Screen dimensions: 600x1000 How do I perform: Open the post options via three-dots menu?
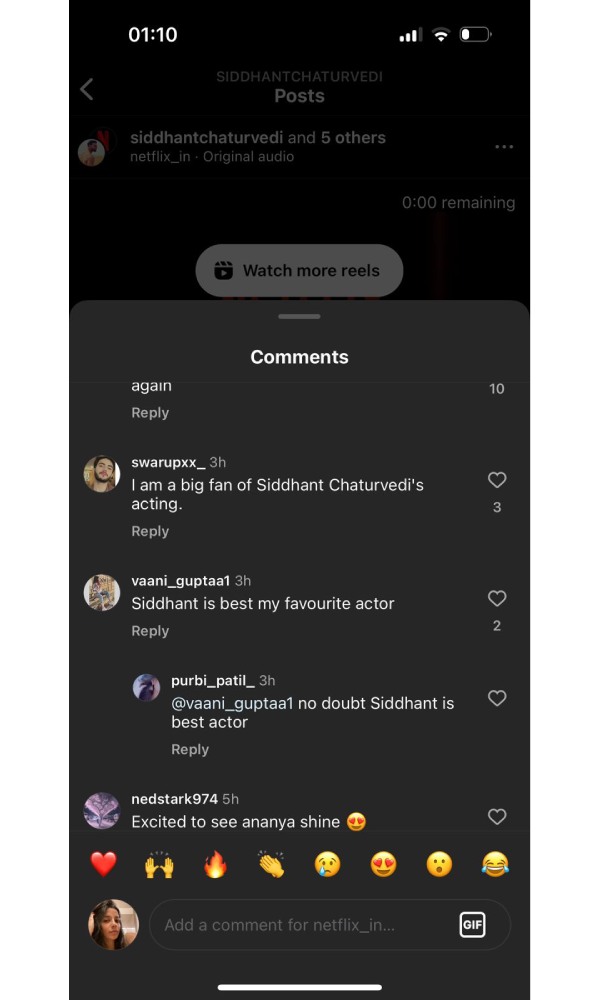(x=503, y=146)
